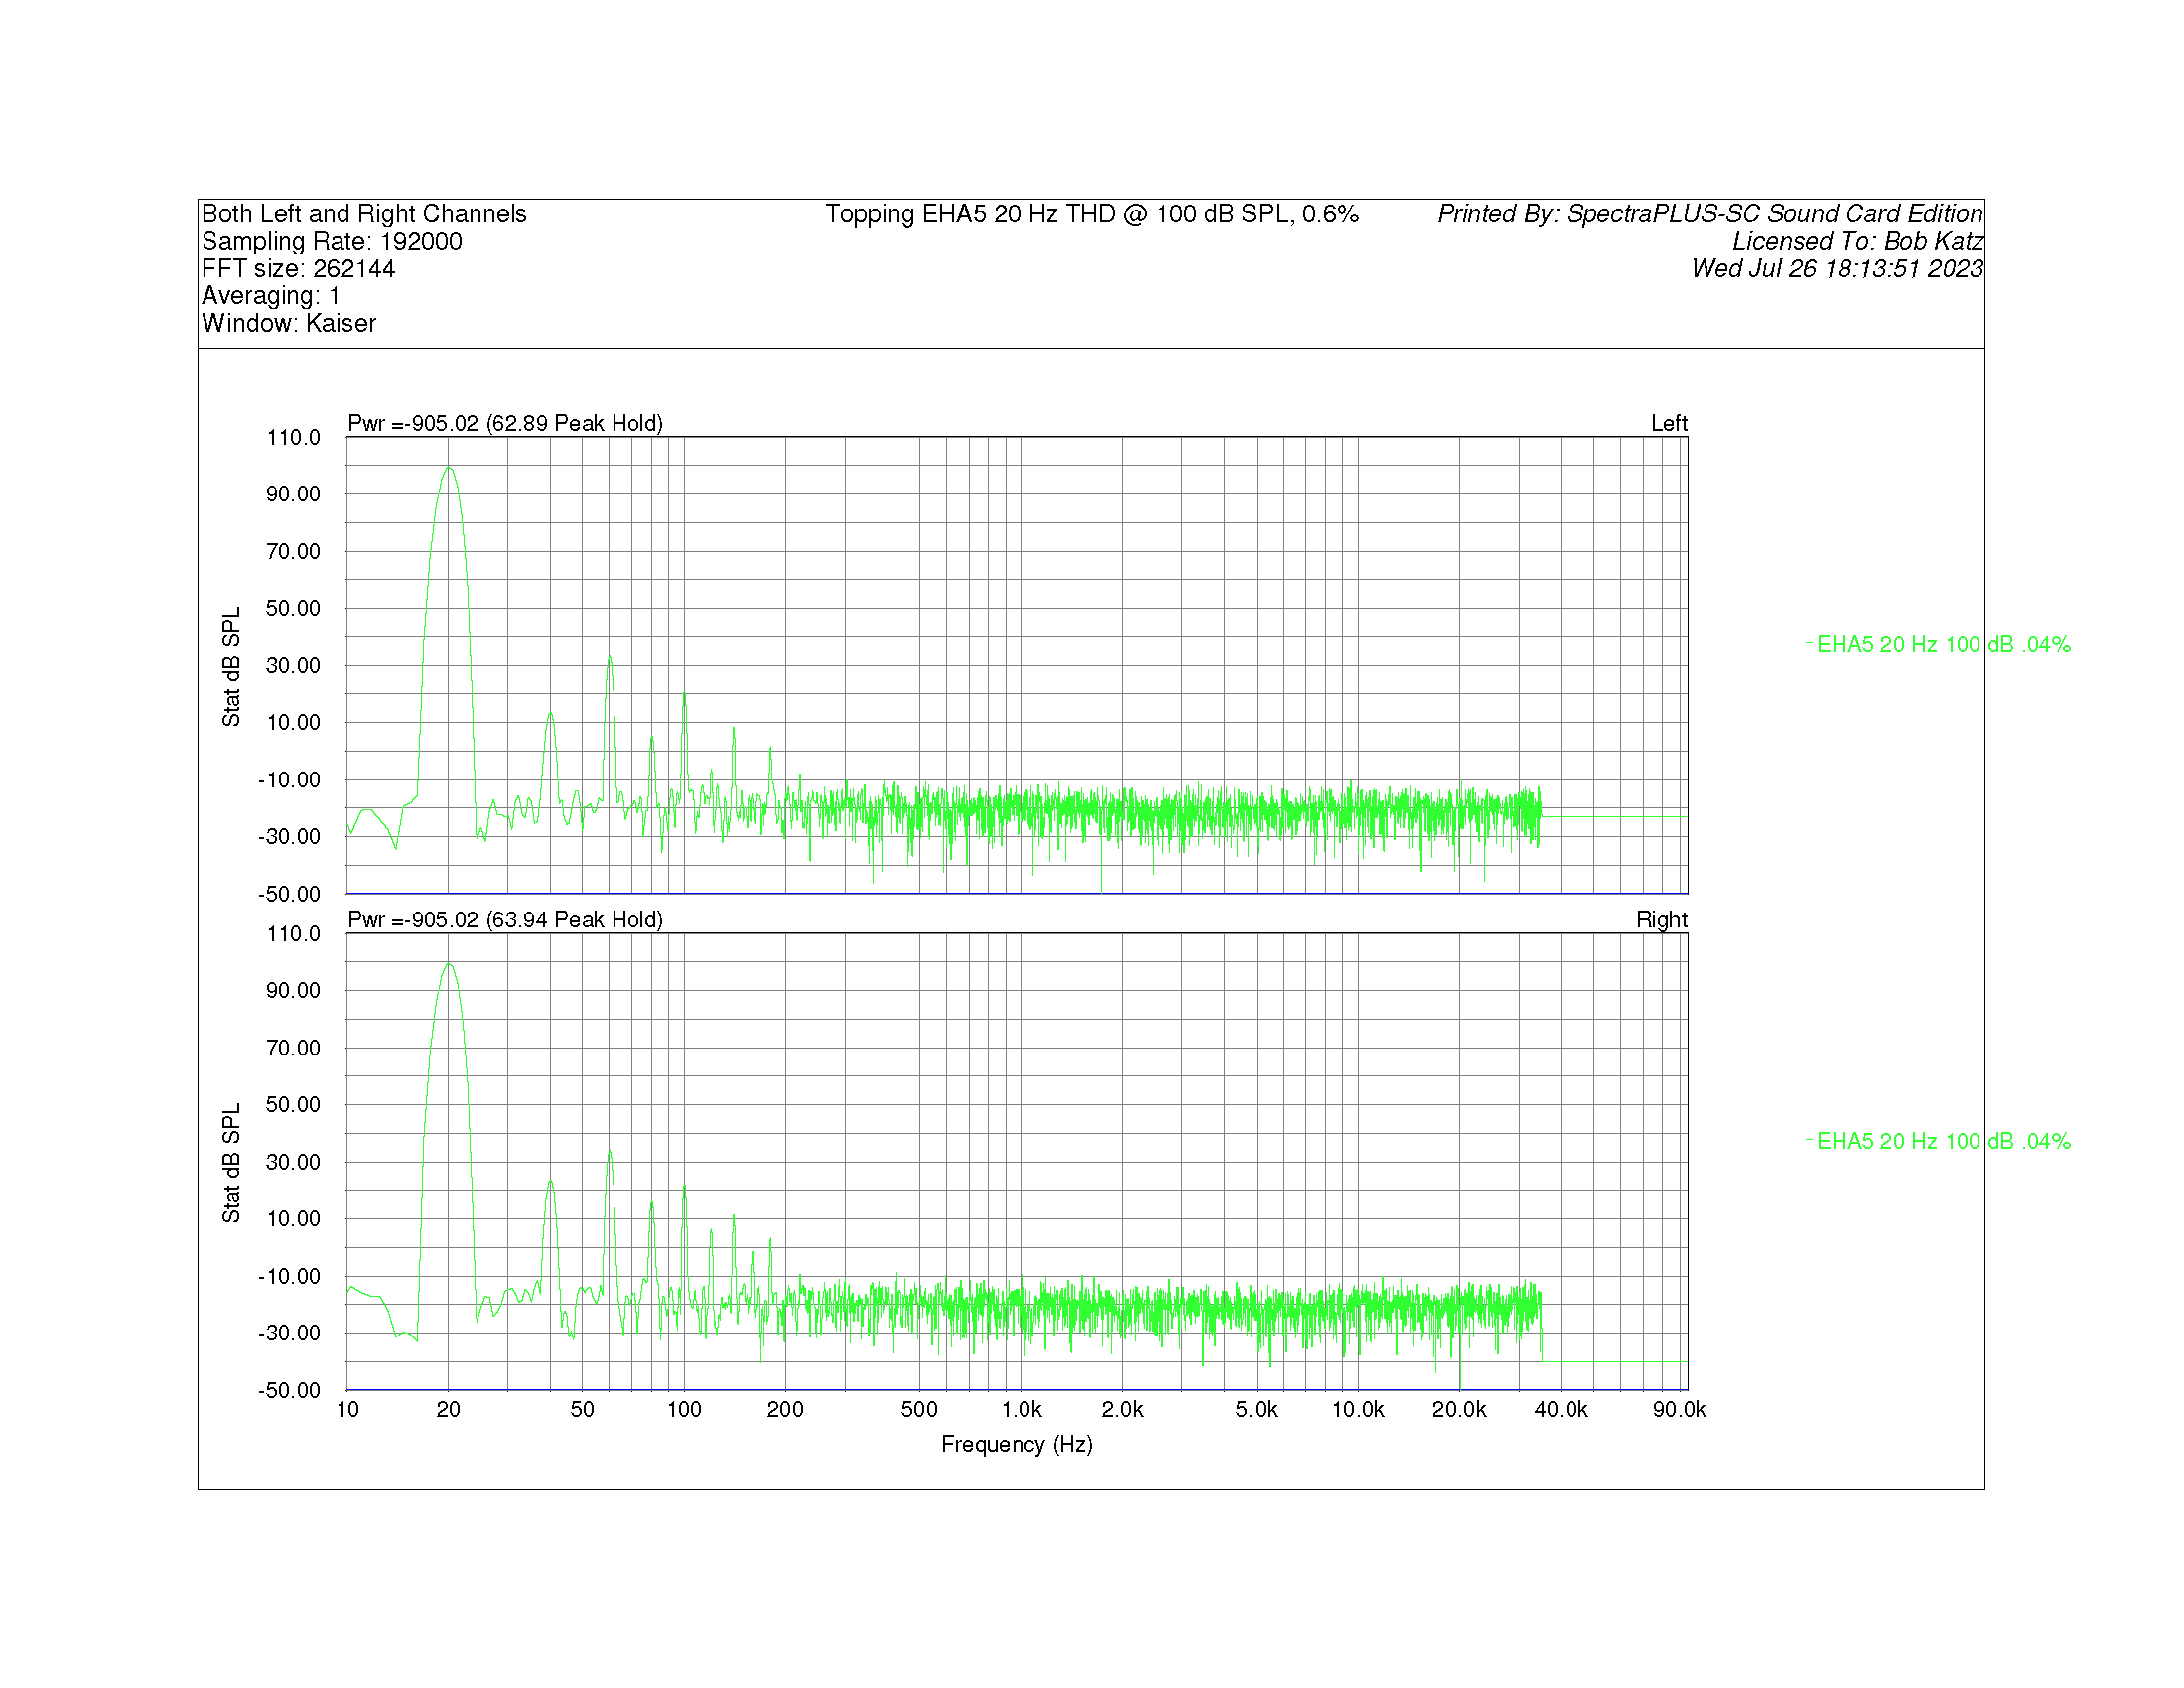Click the 110.0 top tick of Right plot
2184x1688 pixels.
pyautogui.click(x=293, y=934)
